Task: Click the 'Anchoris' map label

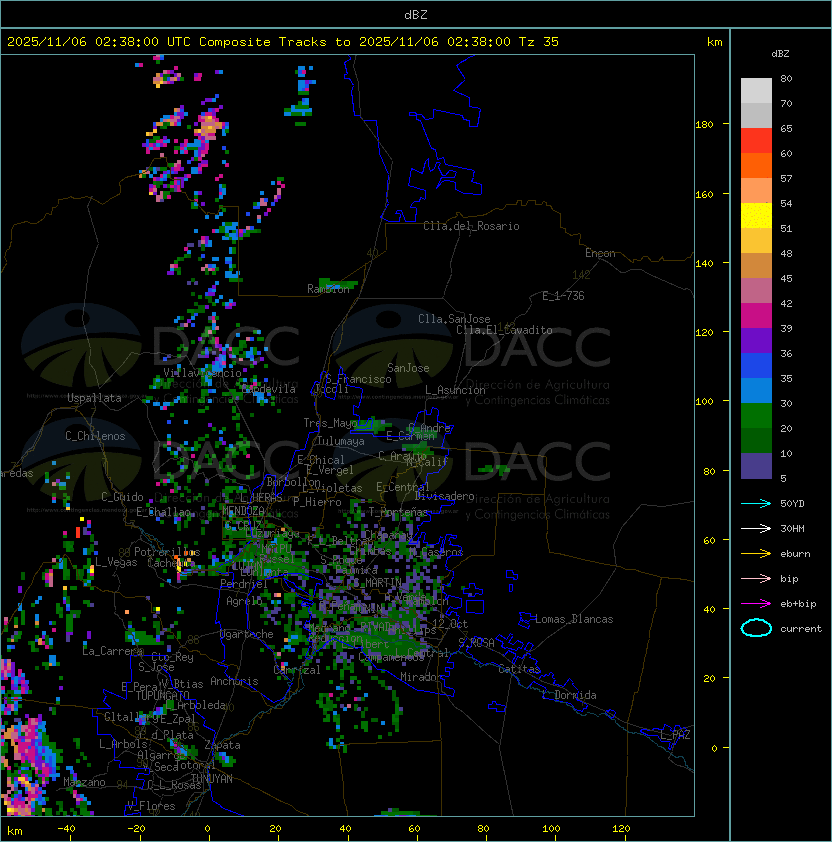Action: click(234, 681)
